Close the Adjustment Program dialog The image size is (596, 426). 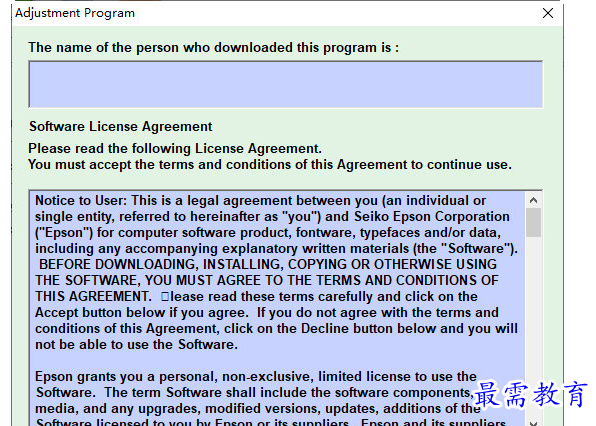tap(548, 13)
